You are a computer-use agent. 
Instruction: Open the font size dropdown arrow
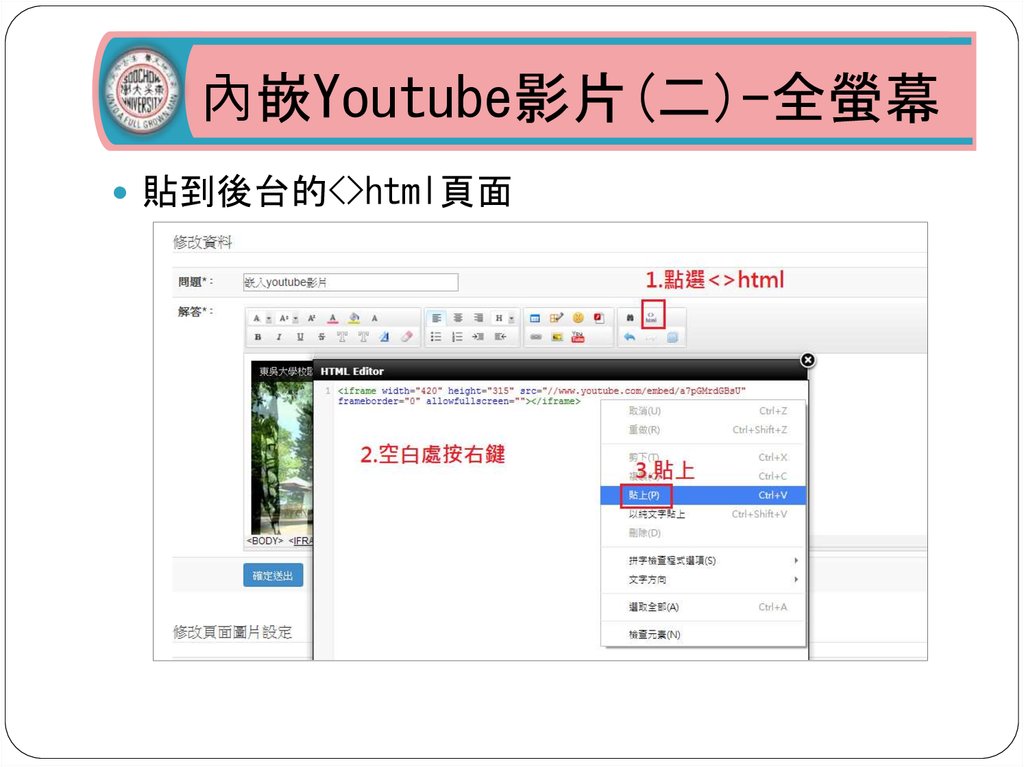pos(295,319)
